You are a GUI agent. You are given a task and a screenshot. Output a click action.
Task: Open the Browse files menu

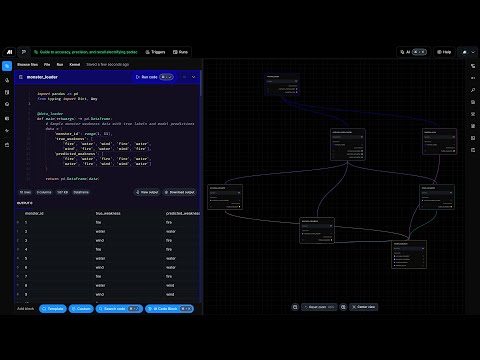pos(27,64)
